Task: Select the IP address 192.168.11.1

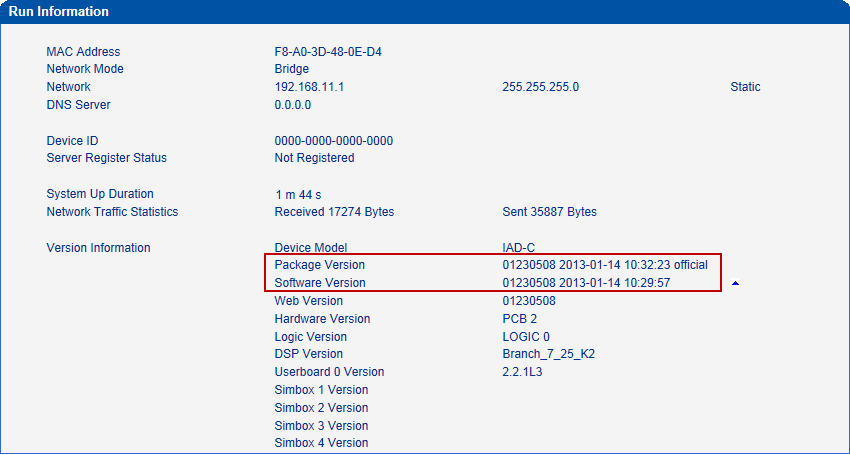Action: pyautogui.click(x=309, y=87)
